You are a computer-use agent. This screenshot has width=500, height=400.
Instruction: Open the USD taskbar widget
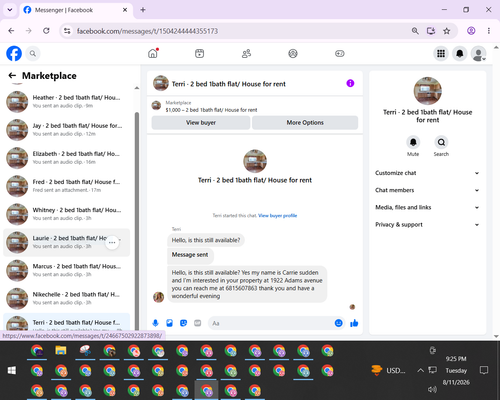point(388,370)
